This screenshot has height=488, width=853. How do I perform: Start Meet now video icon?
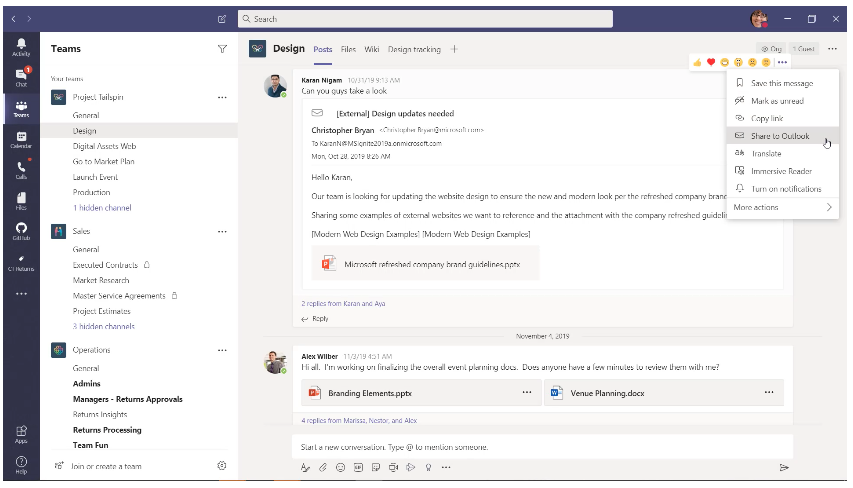(393, 467)
